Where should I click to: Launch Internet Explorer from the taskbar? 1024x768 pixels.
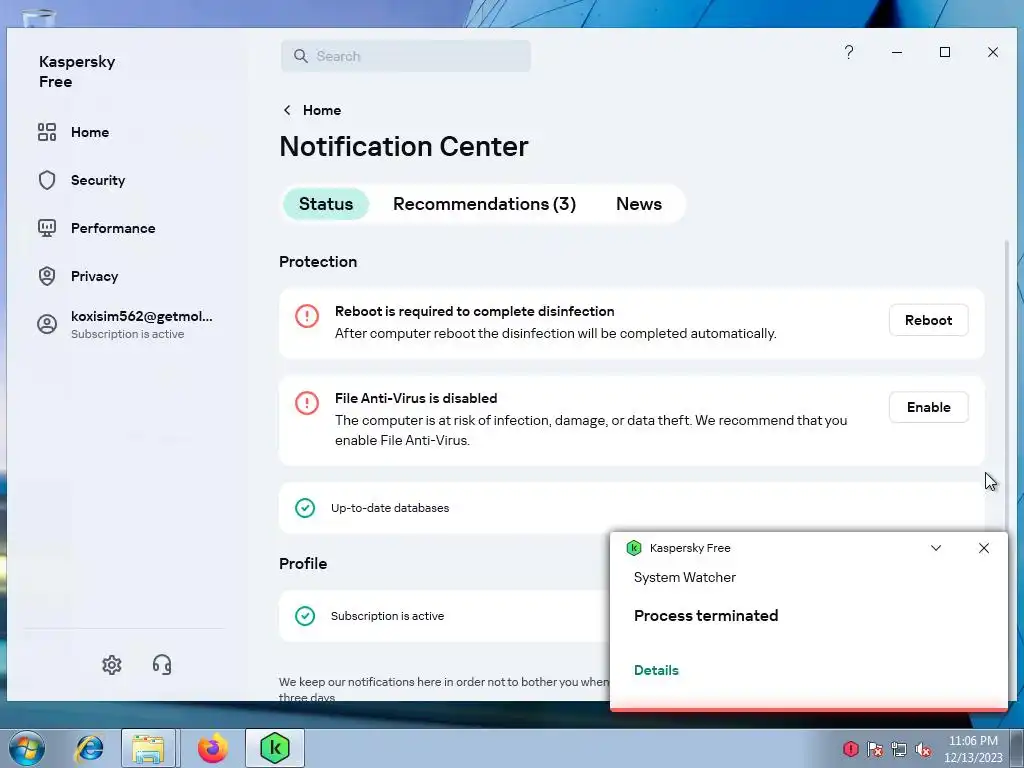(89, 748)
